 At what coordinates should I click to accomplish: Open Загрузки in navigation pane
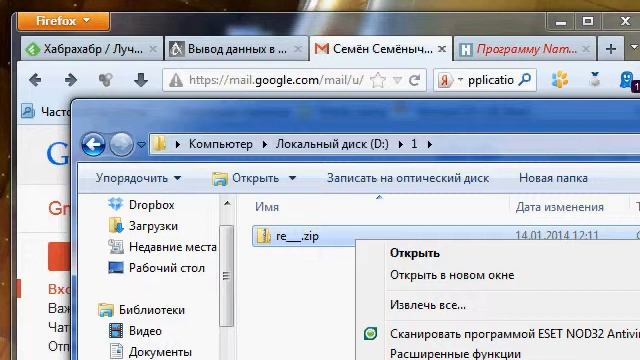pyautogui.click(x=143, y=226)
